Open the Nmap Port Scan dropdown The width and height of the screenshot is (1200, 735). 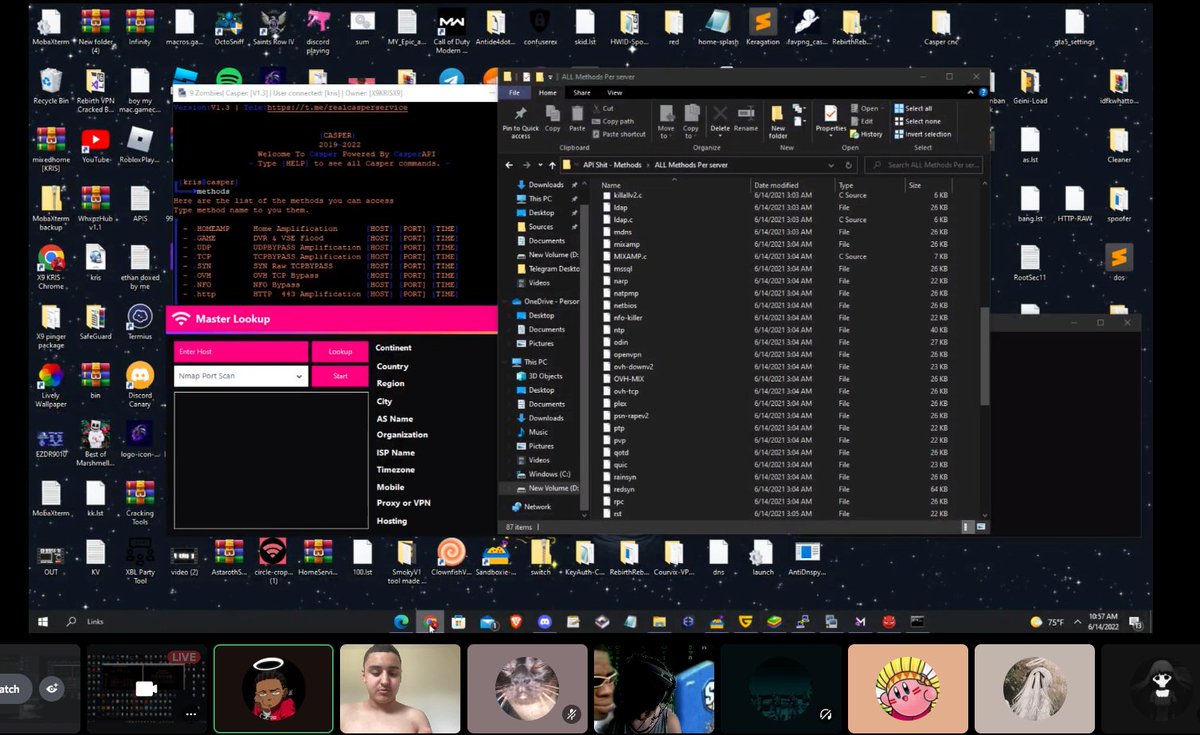pyautogui.click(x=298, y=374)
